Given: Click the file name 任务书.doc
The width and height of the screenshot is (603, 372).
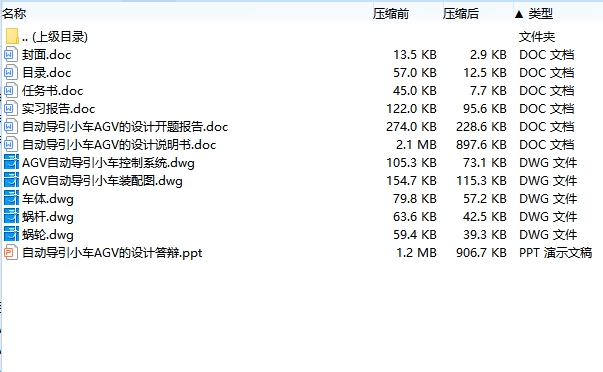Looking at the screenshot, I should pos(53,91).
